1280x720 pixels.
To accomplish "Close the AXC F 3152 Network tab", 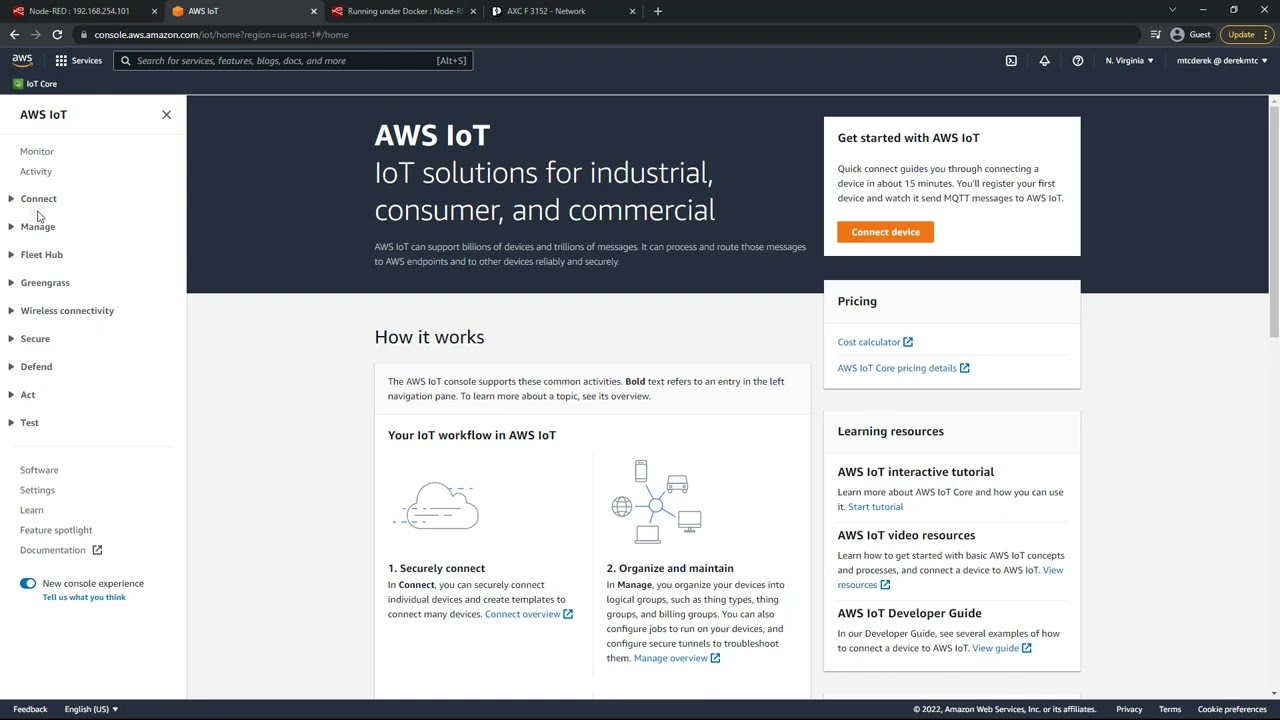I will coord(632,11).
